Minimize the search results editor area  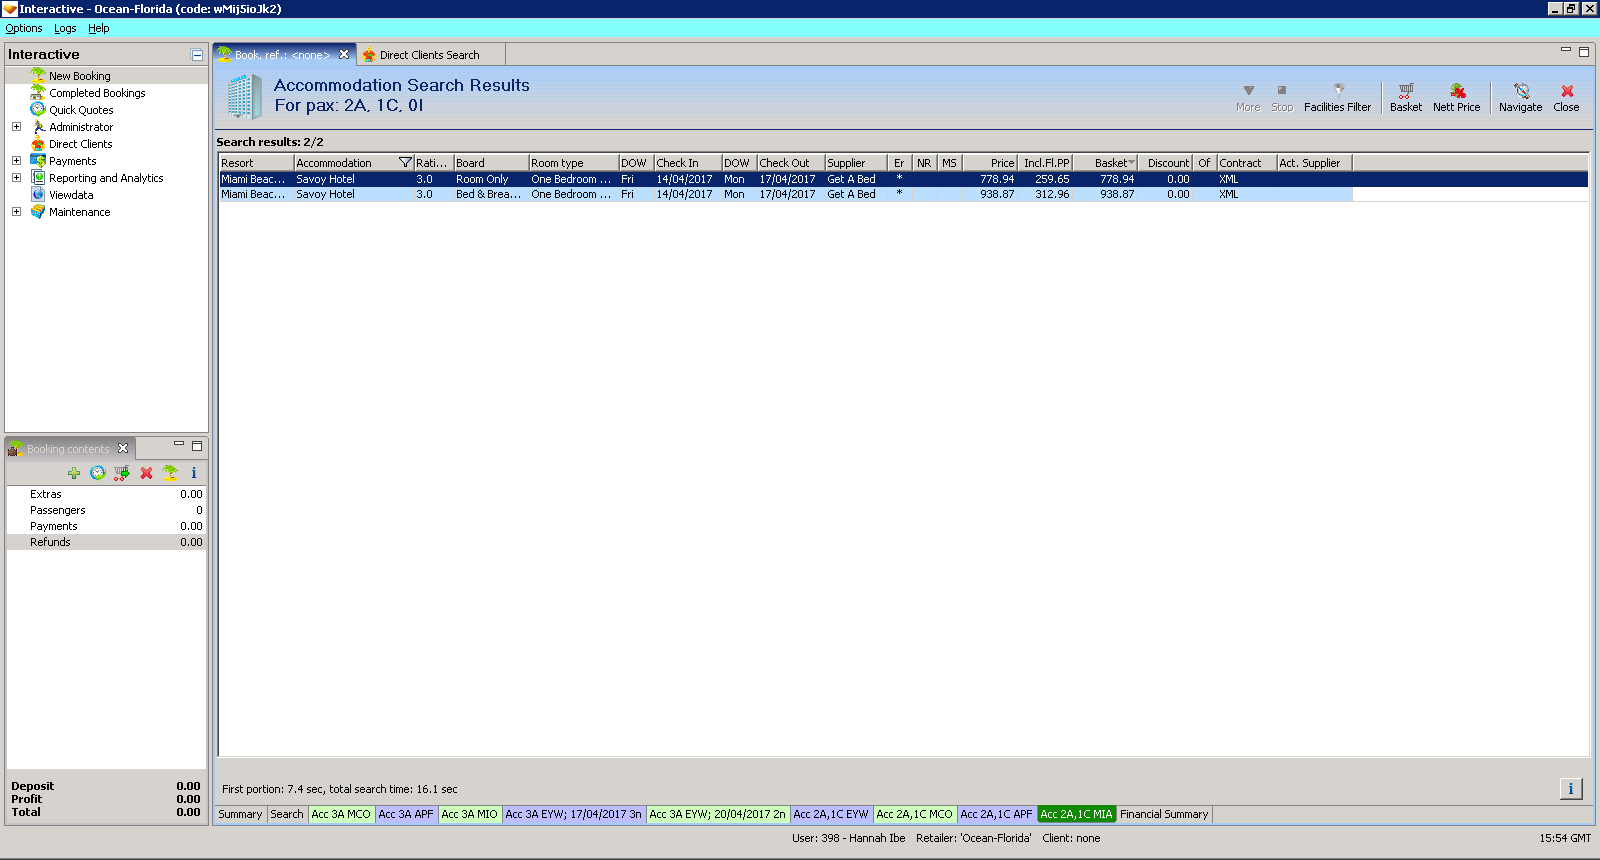pyautogui.click(x=1566, y=51)
